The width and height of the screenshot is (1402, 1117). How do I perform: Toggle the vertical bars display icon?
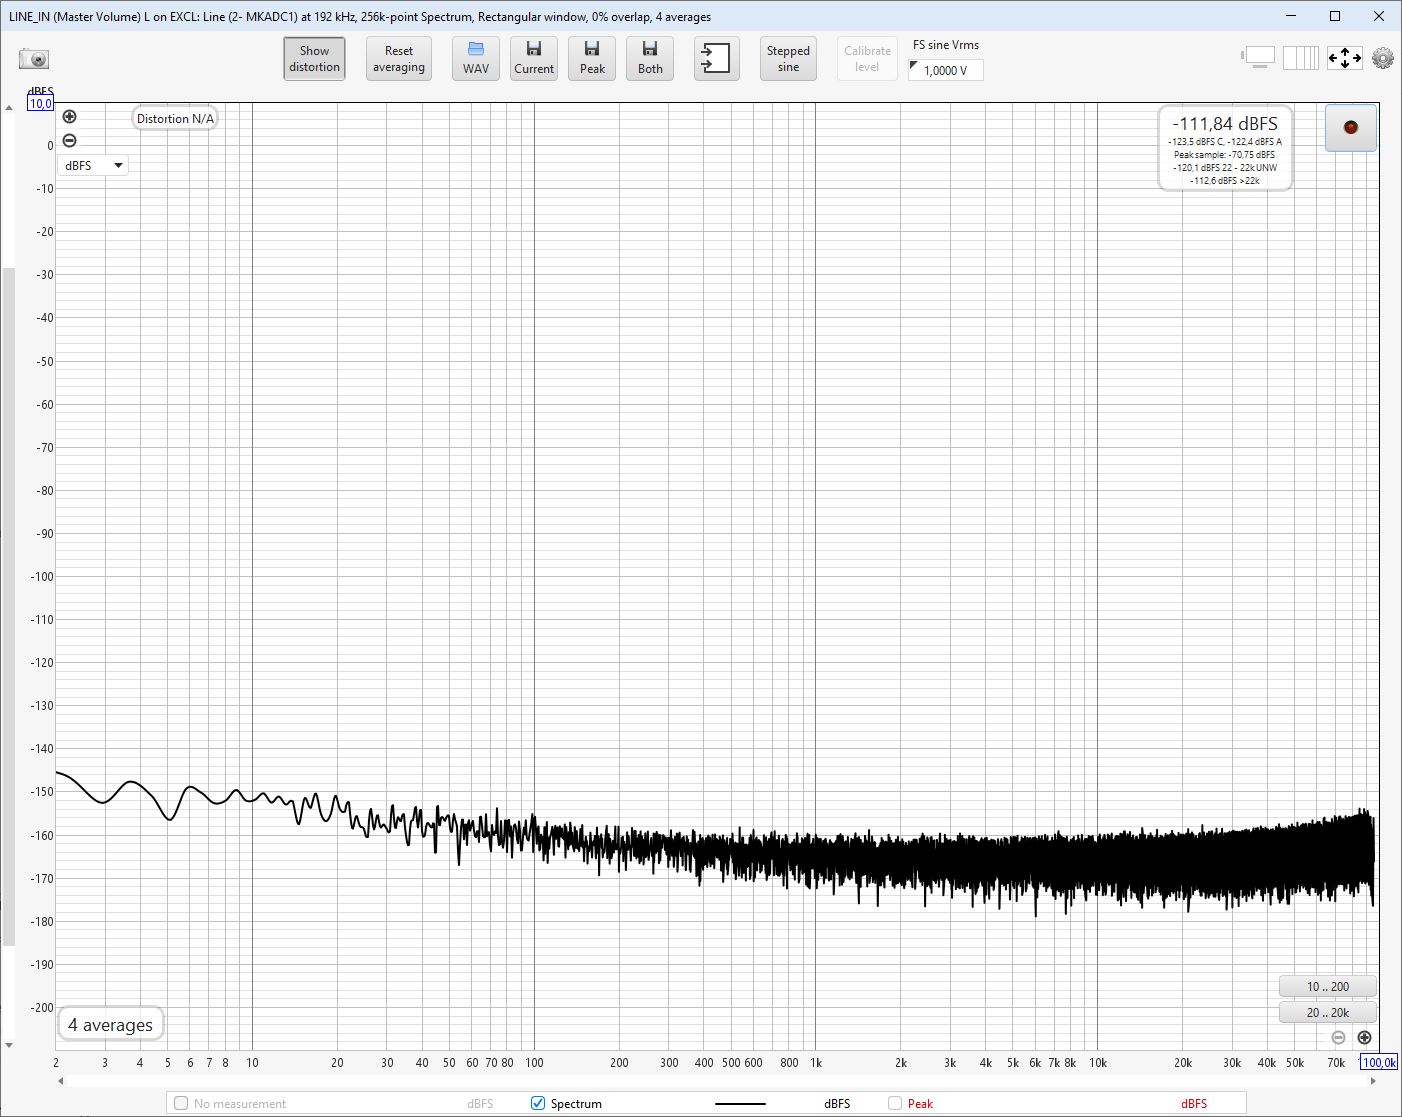1300,58
